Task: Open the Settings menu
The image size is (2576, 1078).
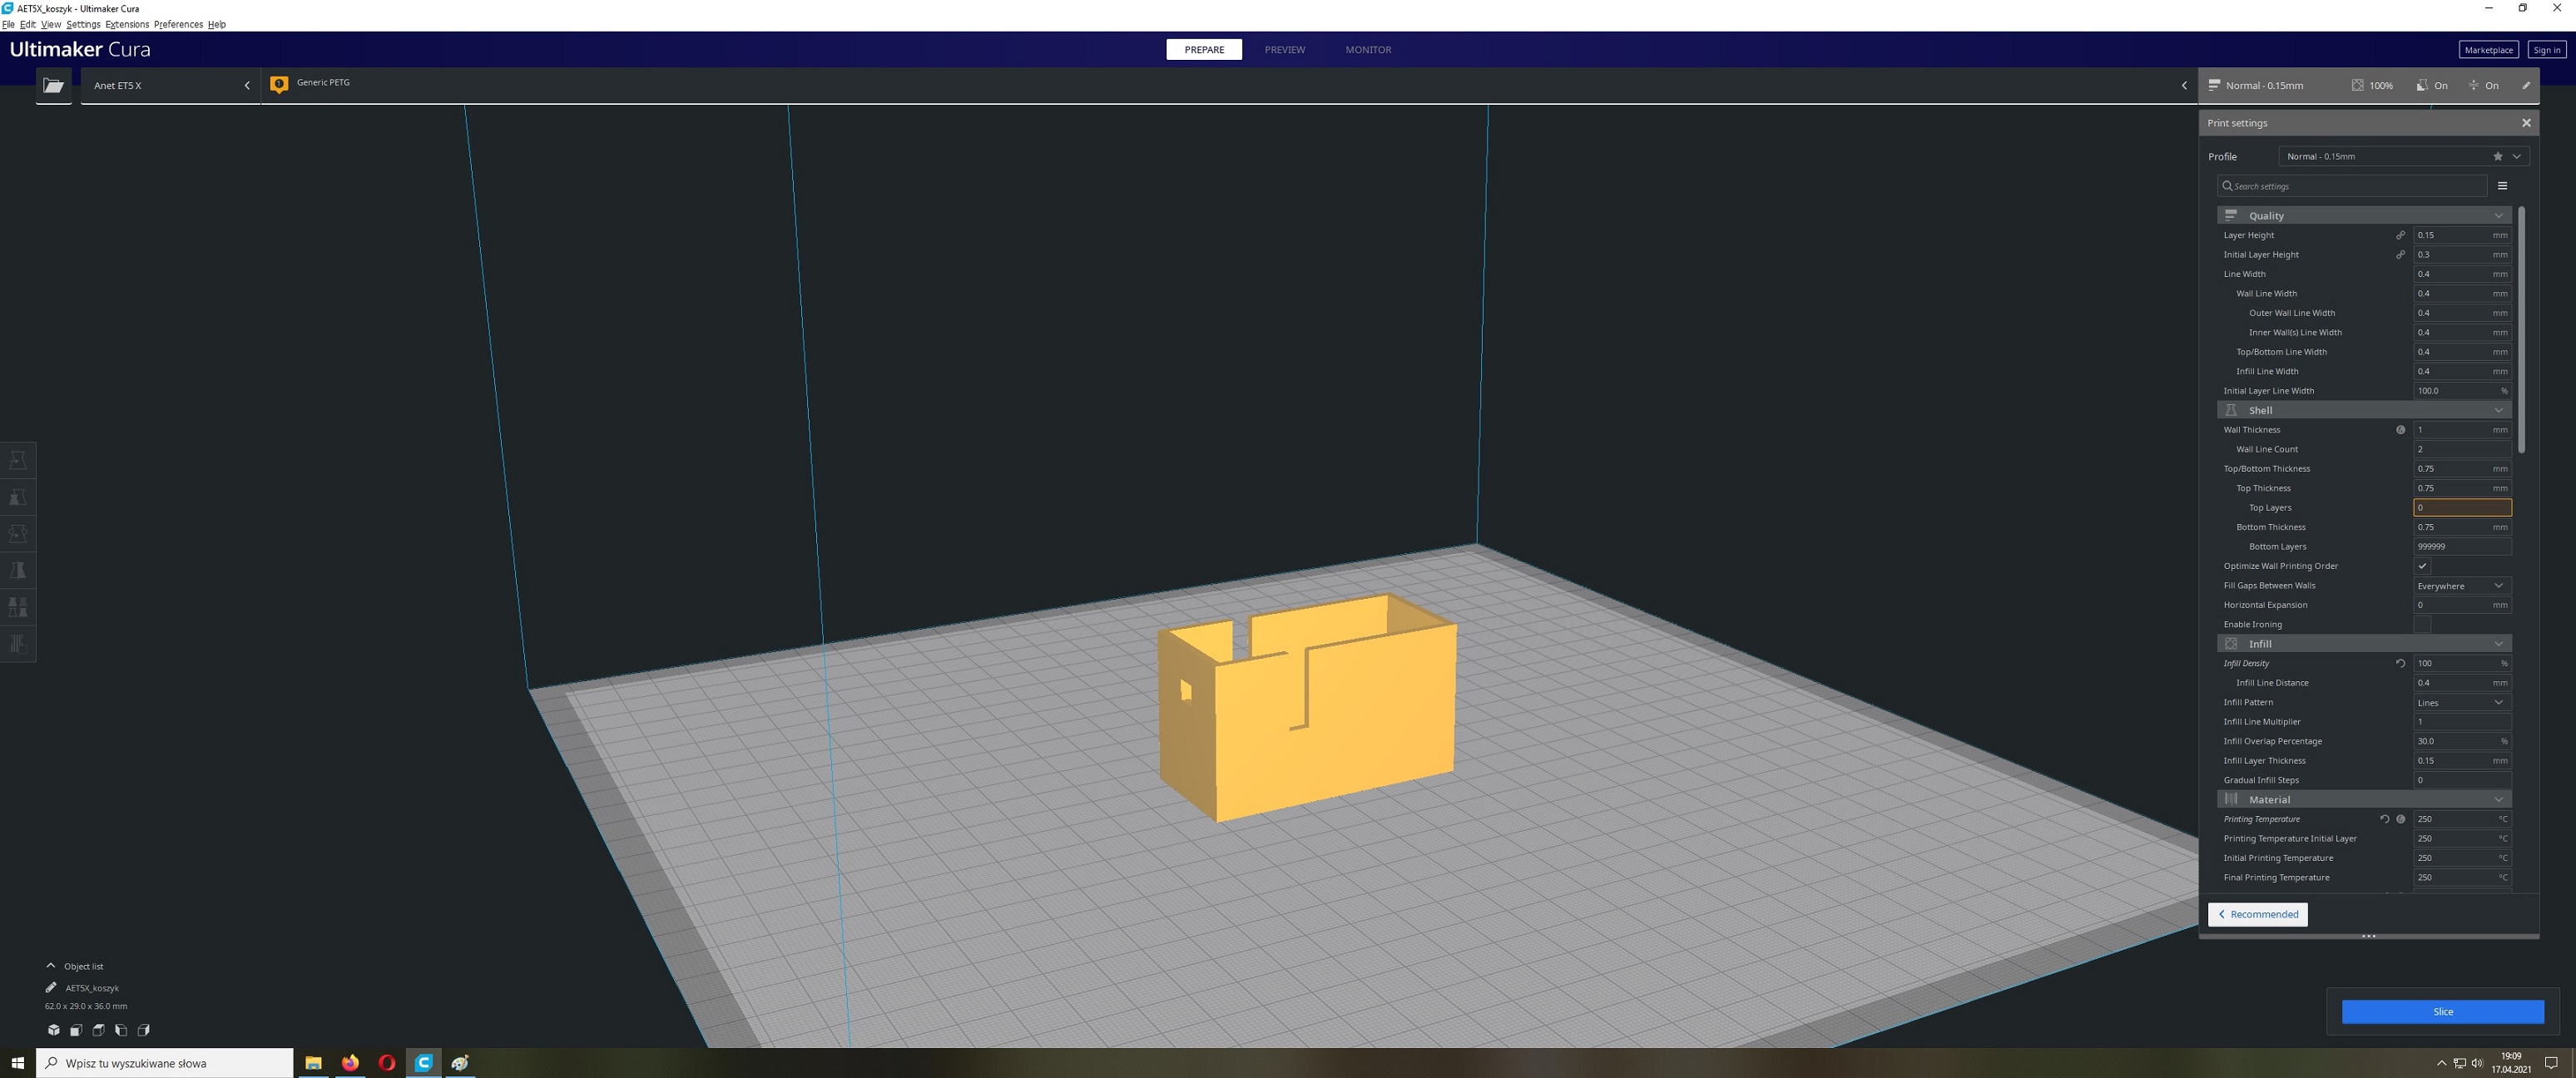Action: [x=83, y=24]
